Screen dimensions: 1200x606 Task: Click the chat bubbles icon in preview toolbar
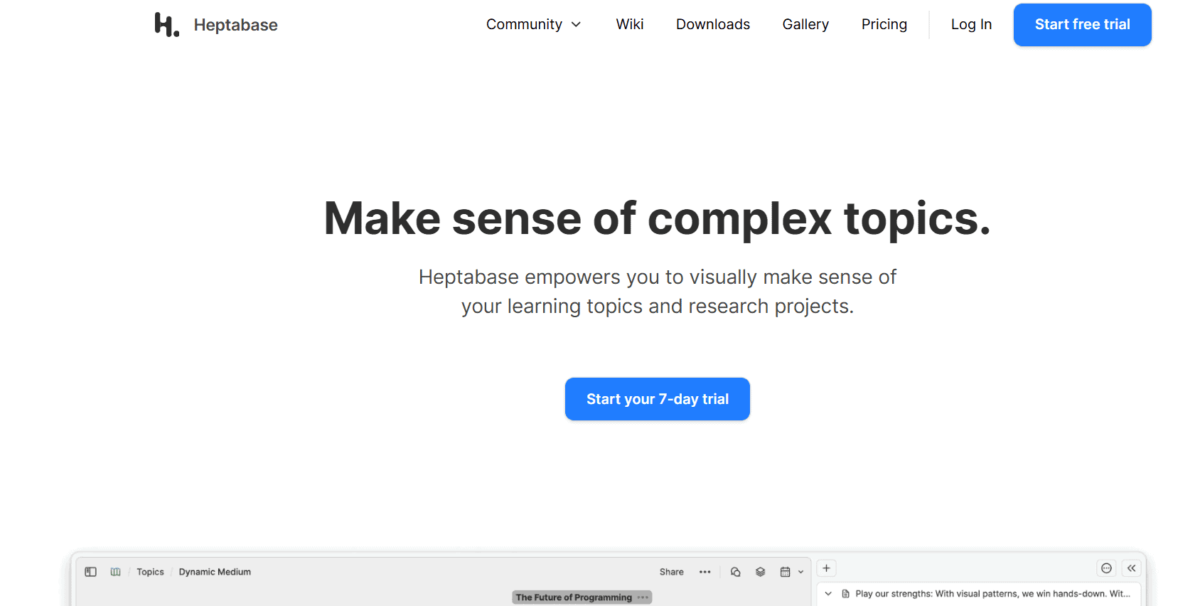pos(735,572)
